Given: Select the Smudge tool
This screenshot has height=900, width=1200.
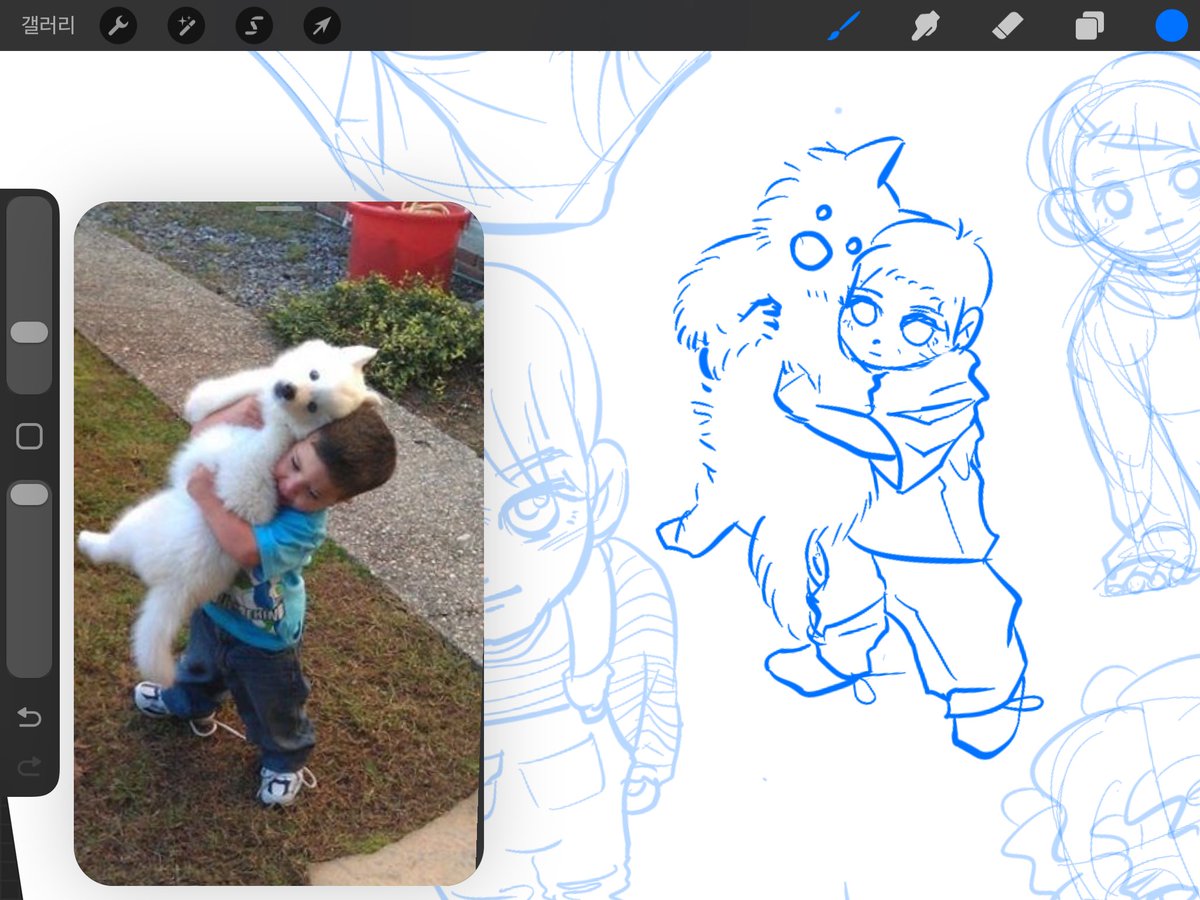Looking at the screenshot, I should (x=926, y=26).
